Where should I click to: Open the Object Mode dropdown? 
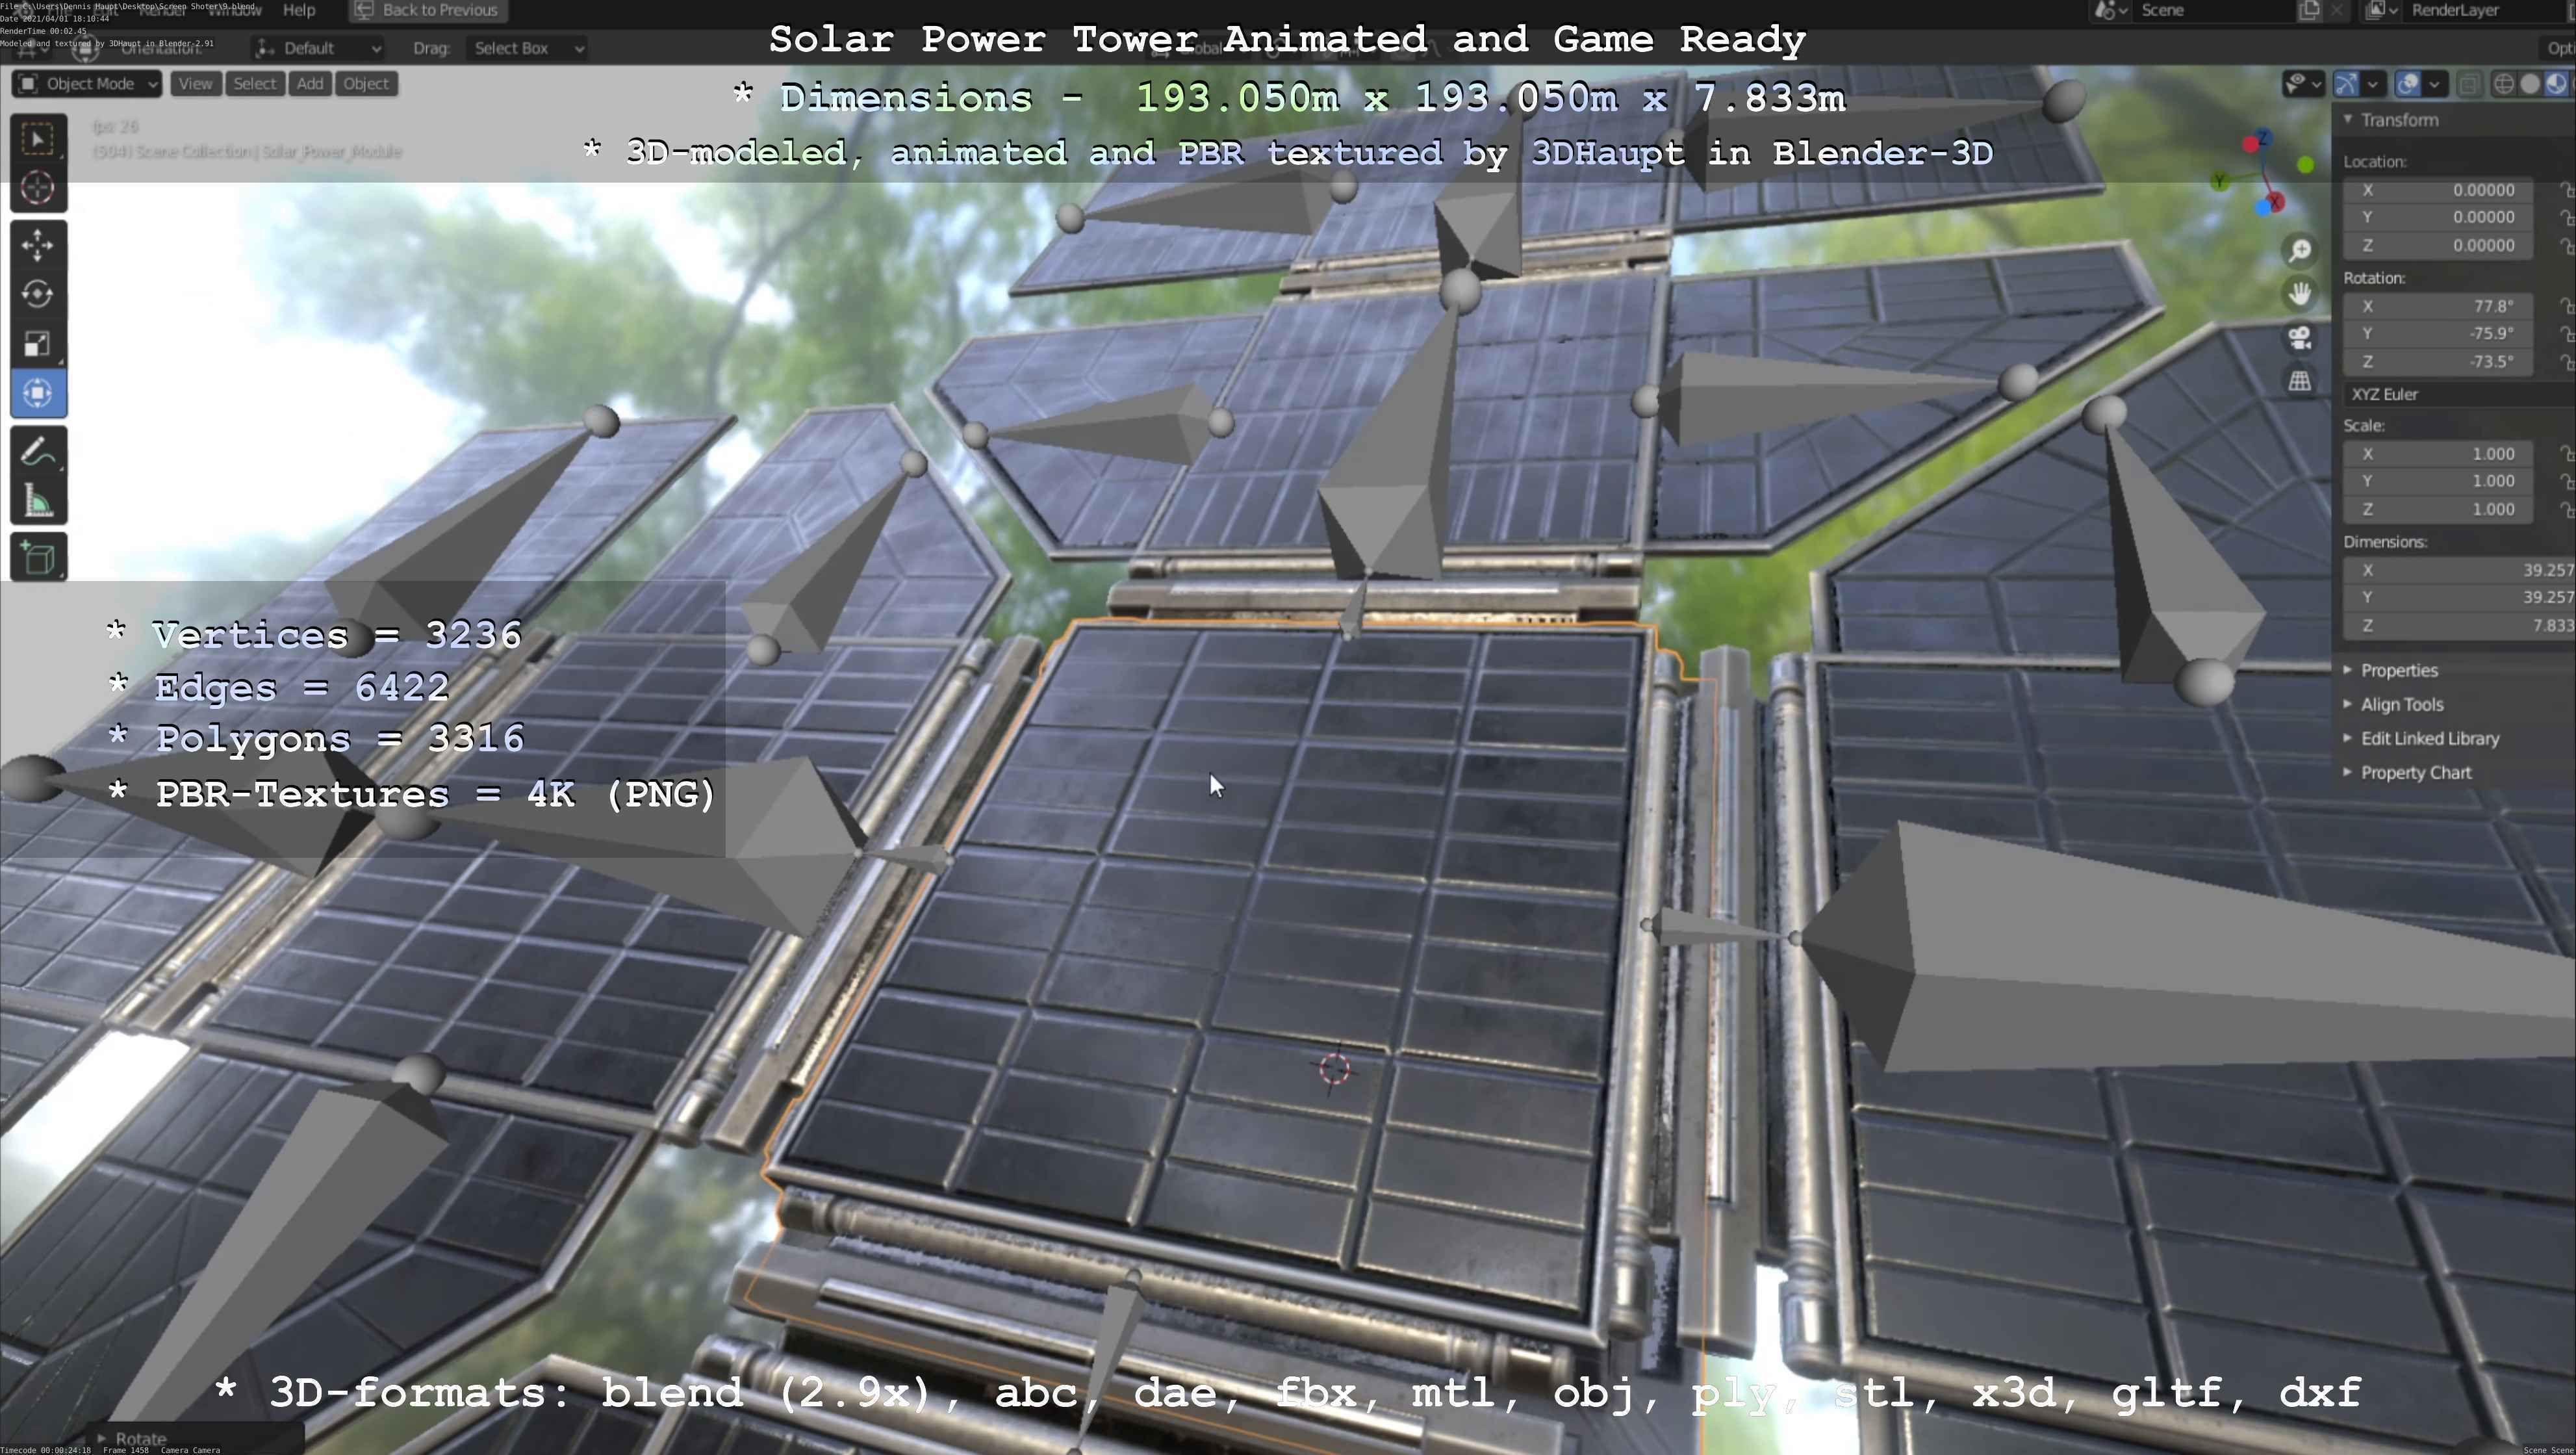tap(88, 84)
